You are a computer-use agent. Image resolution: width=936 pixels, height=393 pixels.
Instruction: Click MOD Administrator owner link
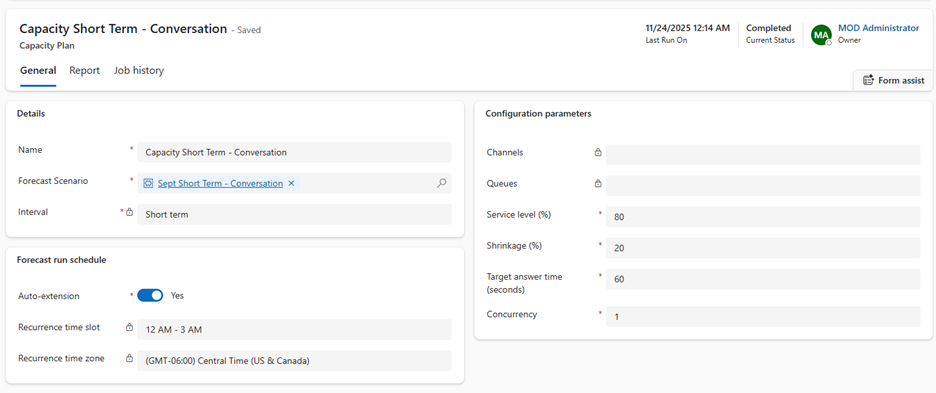[x=879, y=28]
